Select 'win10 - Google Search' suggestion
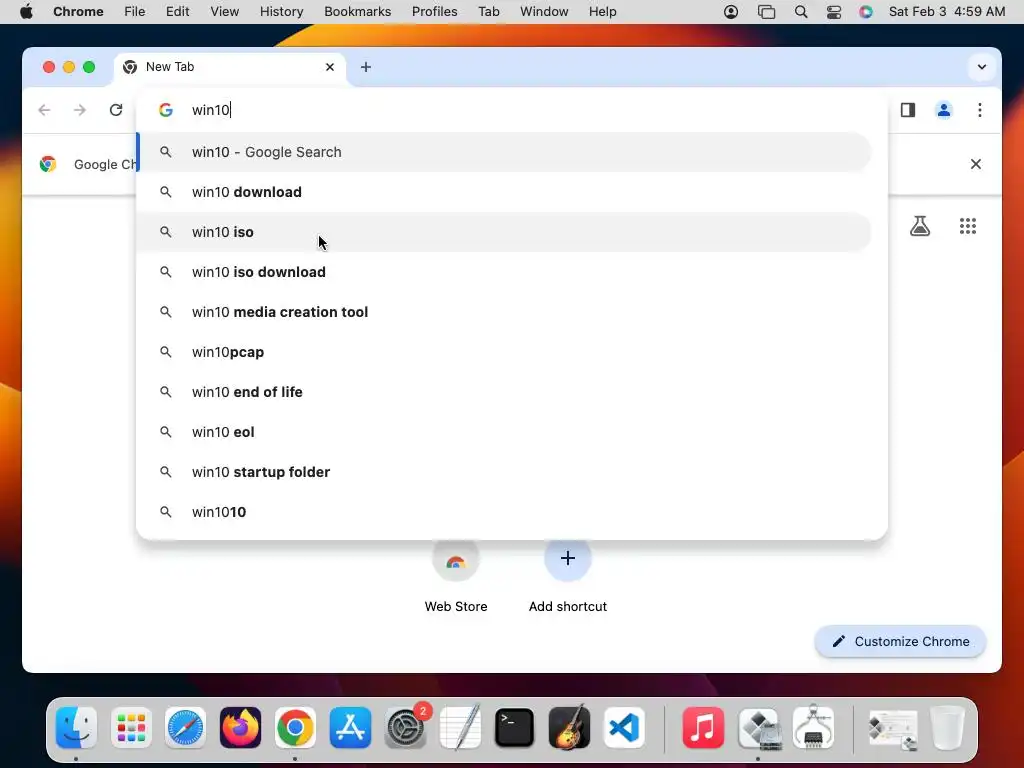1024x768 pixels. coord(504,152)
